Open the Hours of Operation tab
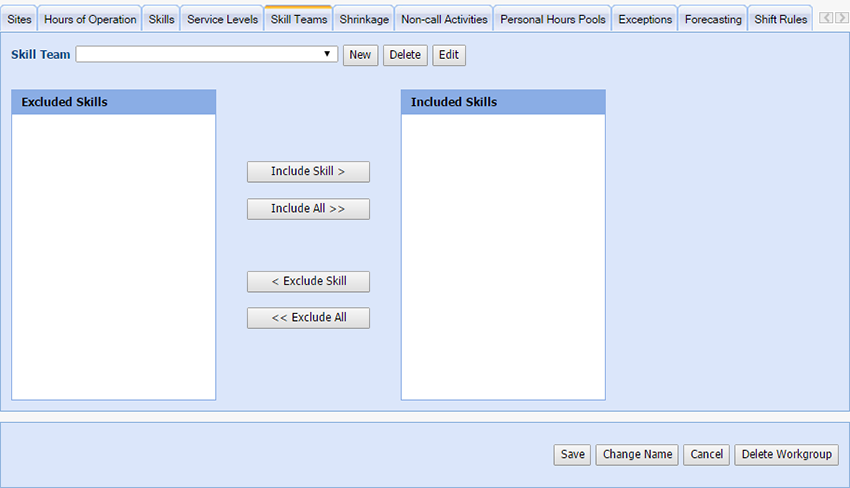This screenshot has height=488, width=850. point(90,19)
